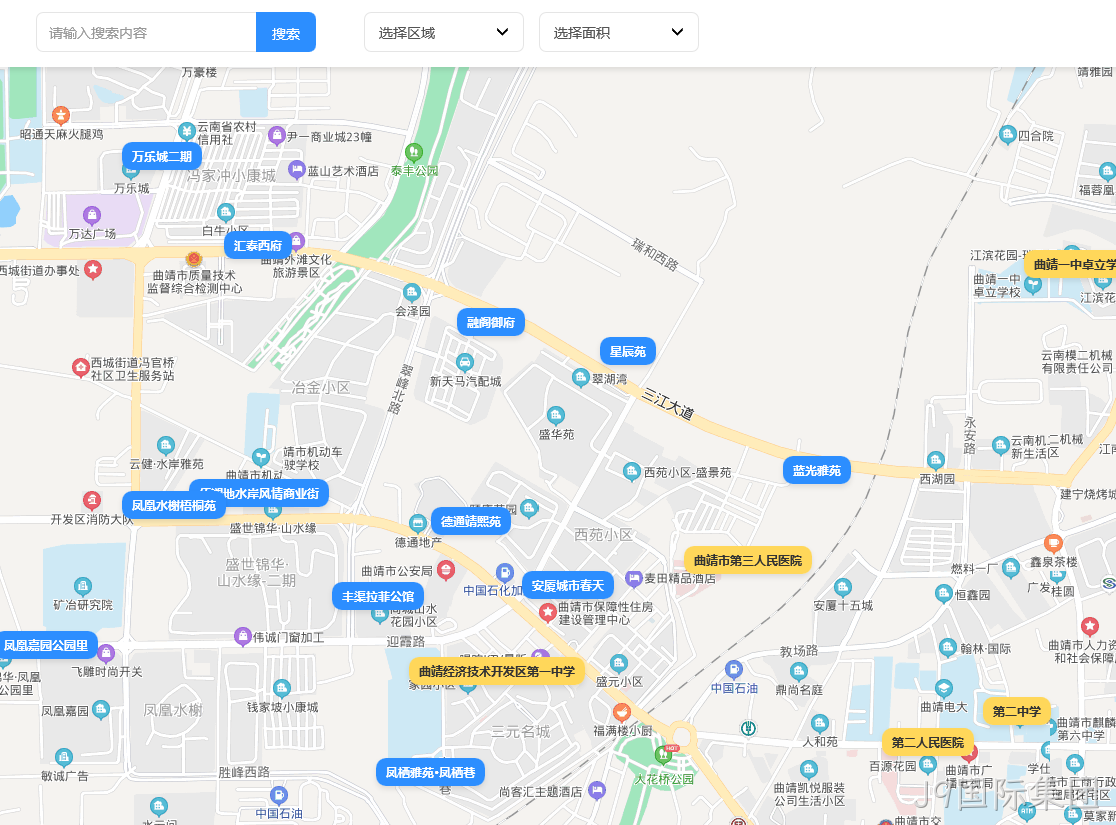Viewport: 1116px width, 825px height.
Task: Select the 丰渠拉菲公馆 marker
Action: click(x=378, y=597)
